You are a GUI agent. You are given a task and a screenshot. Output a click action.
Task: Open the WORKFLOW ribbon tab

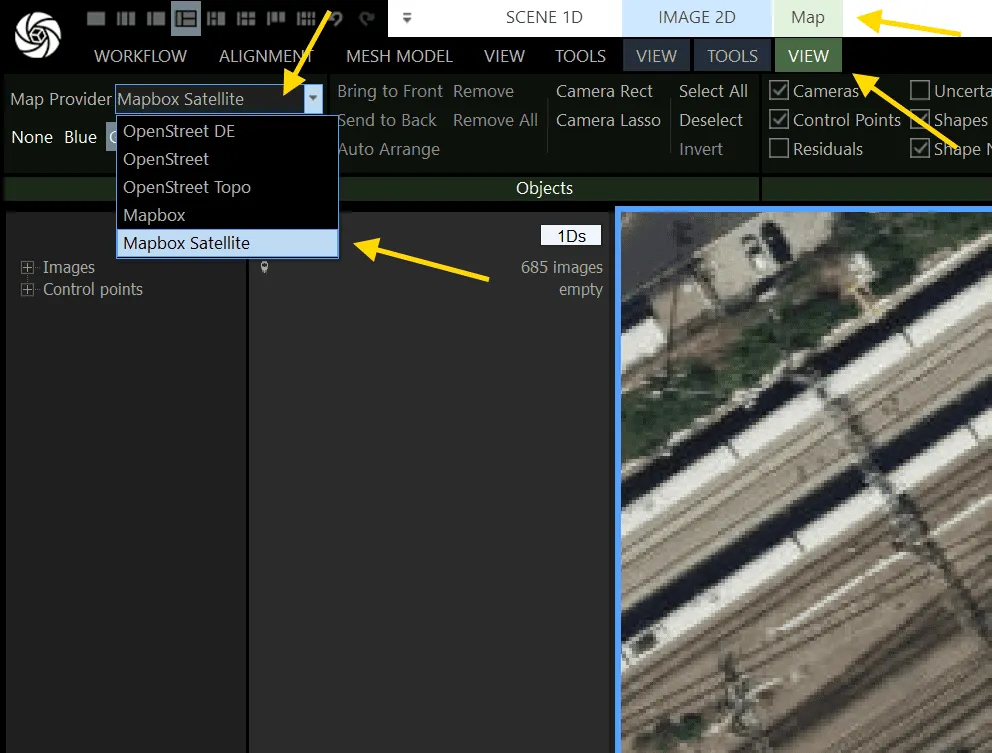140,56
